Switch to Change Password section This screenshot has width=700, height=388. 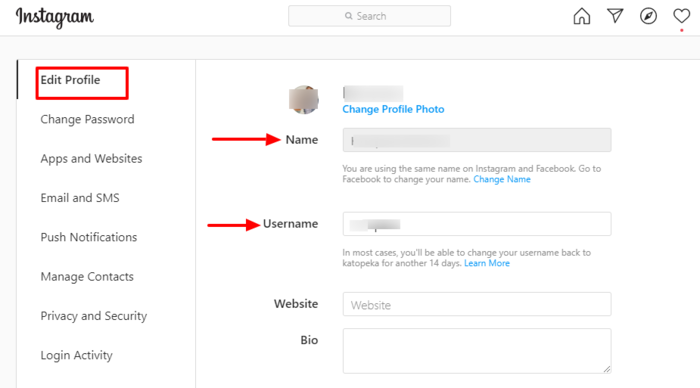click(x=87, y=119)
